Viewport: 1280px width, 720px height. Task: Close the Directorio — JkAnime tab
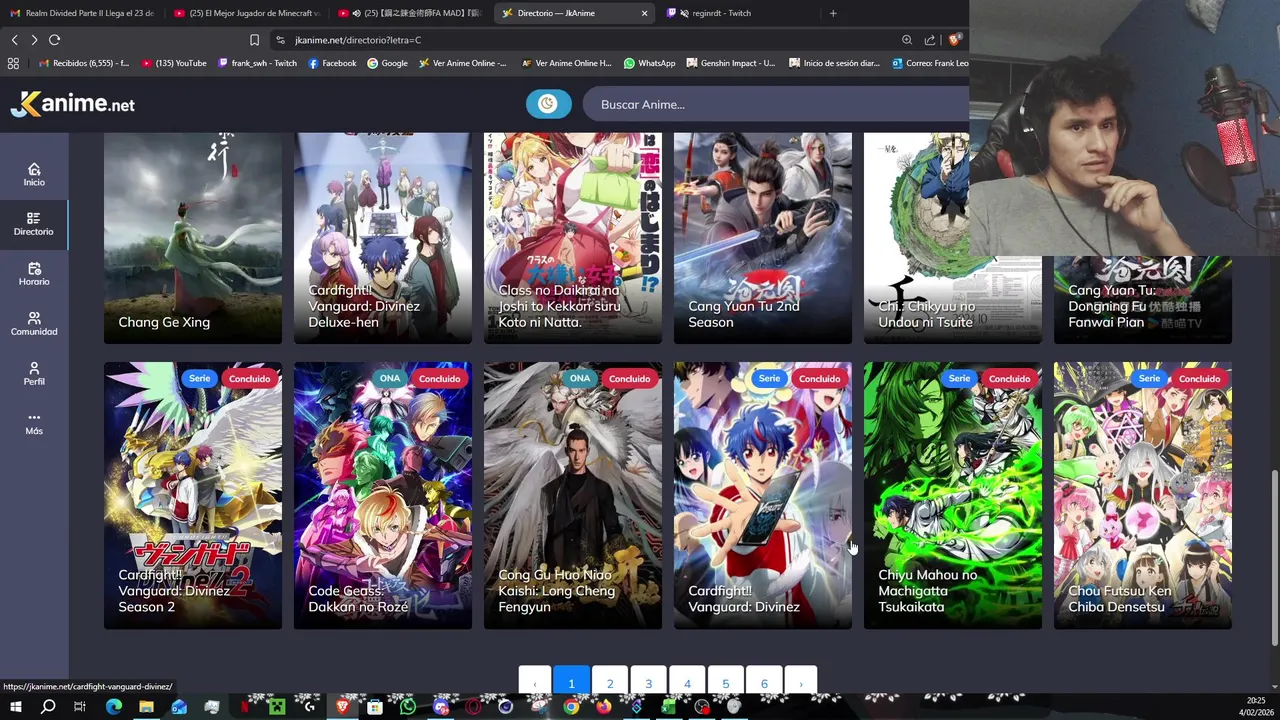pyautogui.click(x=644, y=13)
